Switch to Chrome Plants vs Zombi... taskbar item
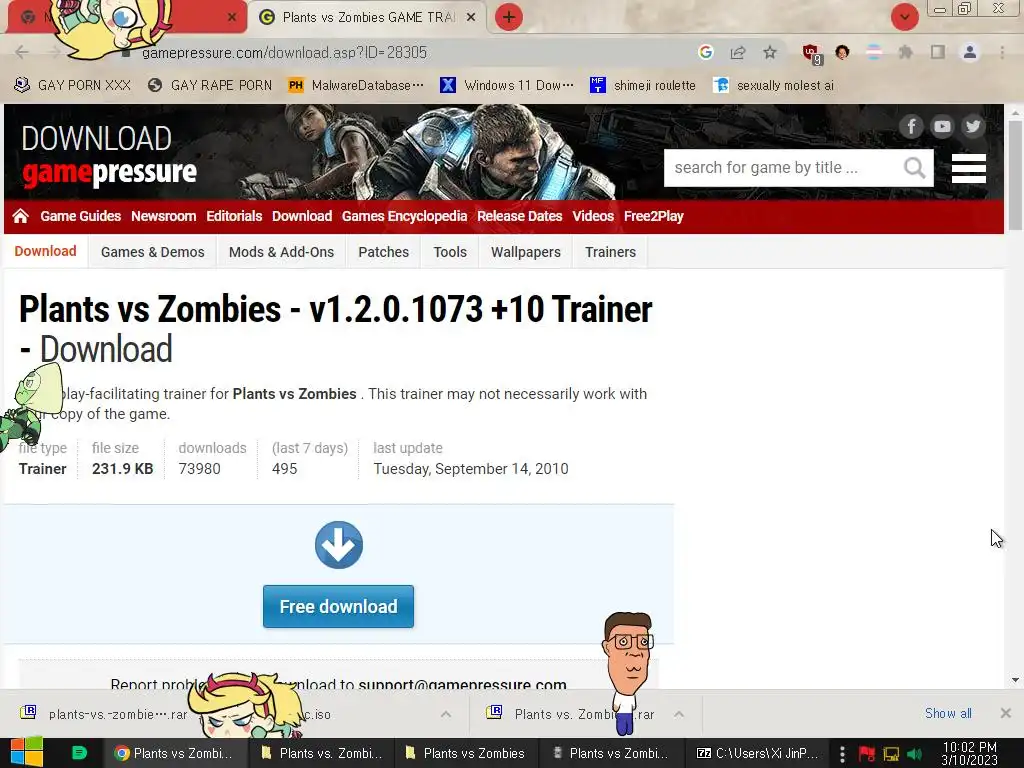This screenshot has width=1024, height=768. (x=174, y=753)
